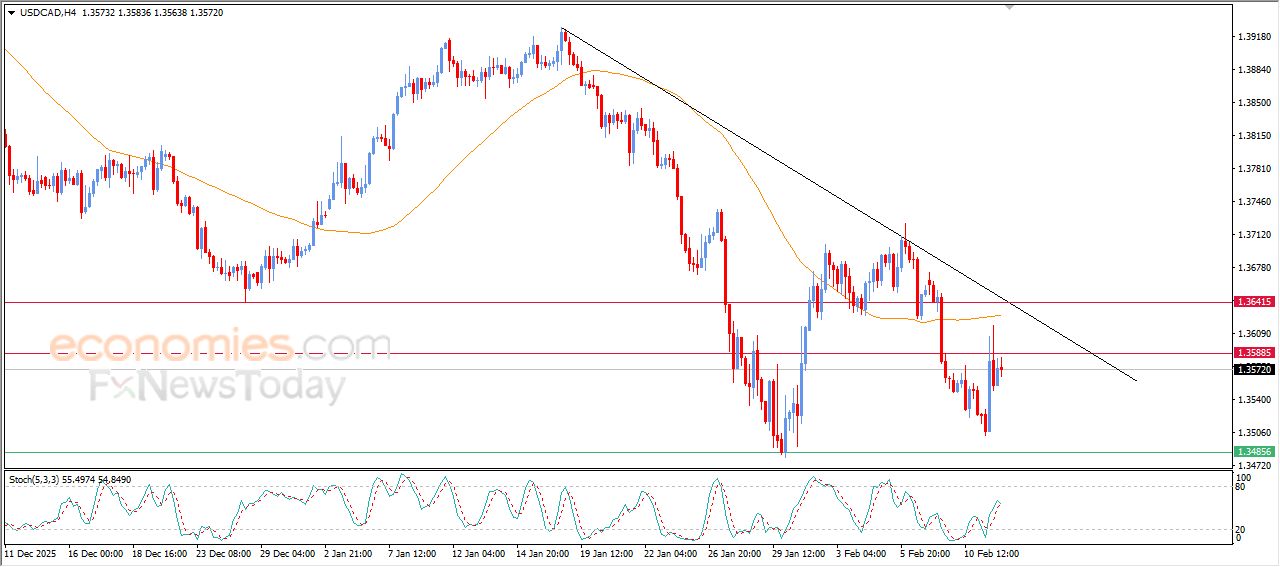Screen dimensions: 1280x567
Task: Select the red 1.35885 price label
Action: click(1254, 353)
